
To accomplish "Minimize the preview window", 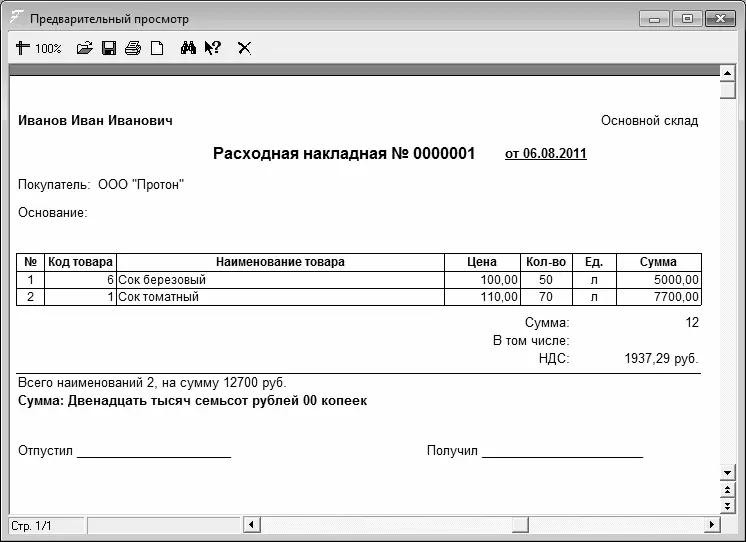I will [x=658, y=18].
